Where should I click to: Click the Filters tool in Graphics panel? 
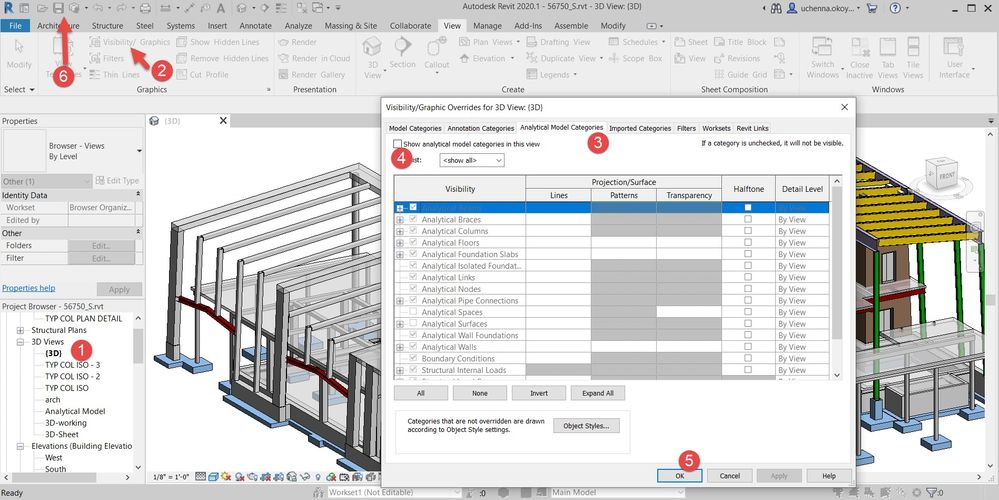click(x=106, y=59)
